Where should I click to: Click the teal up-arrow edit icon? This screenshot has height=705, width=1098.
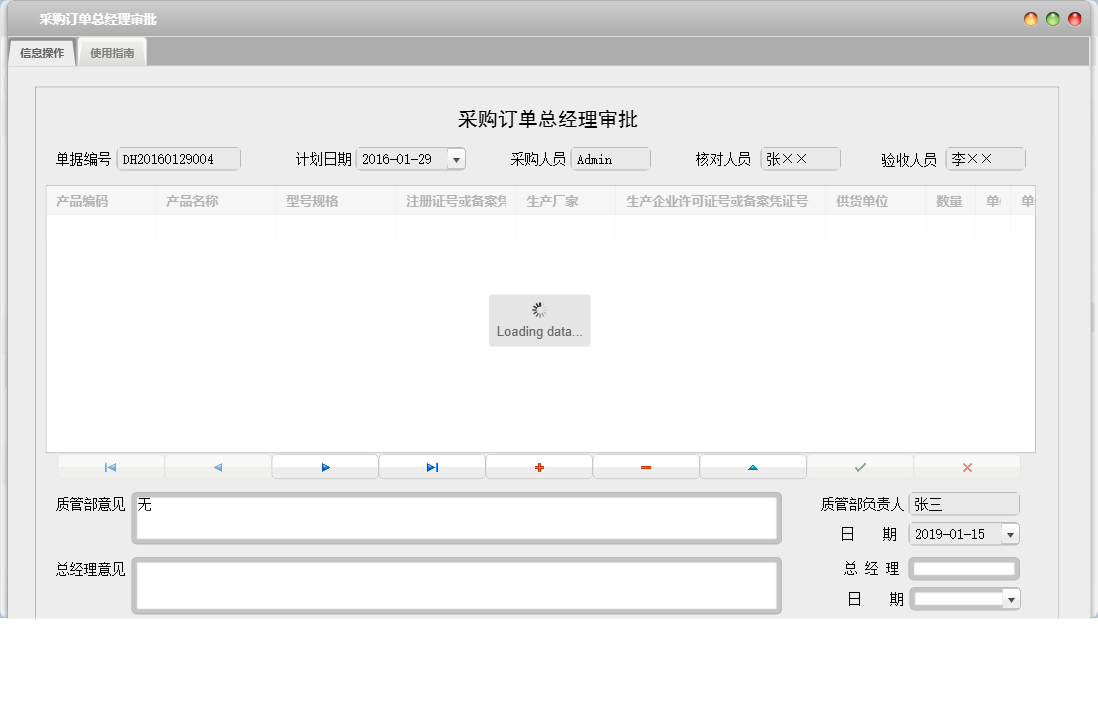pos(753,466)
